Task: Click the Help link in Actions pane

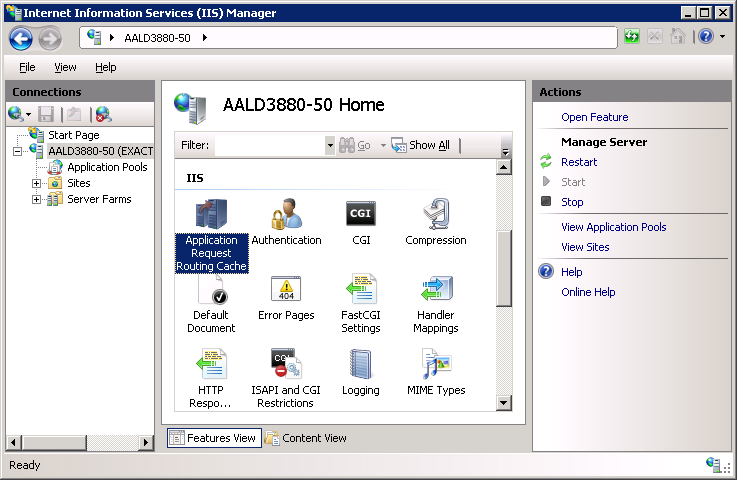Action: pos(572,272)
